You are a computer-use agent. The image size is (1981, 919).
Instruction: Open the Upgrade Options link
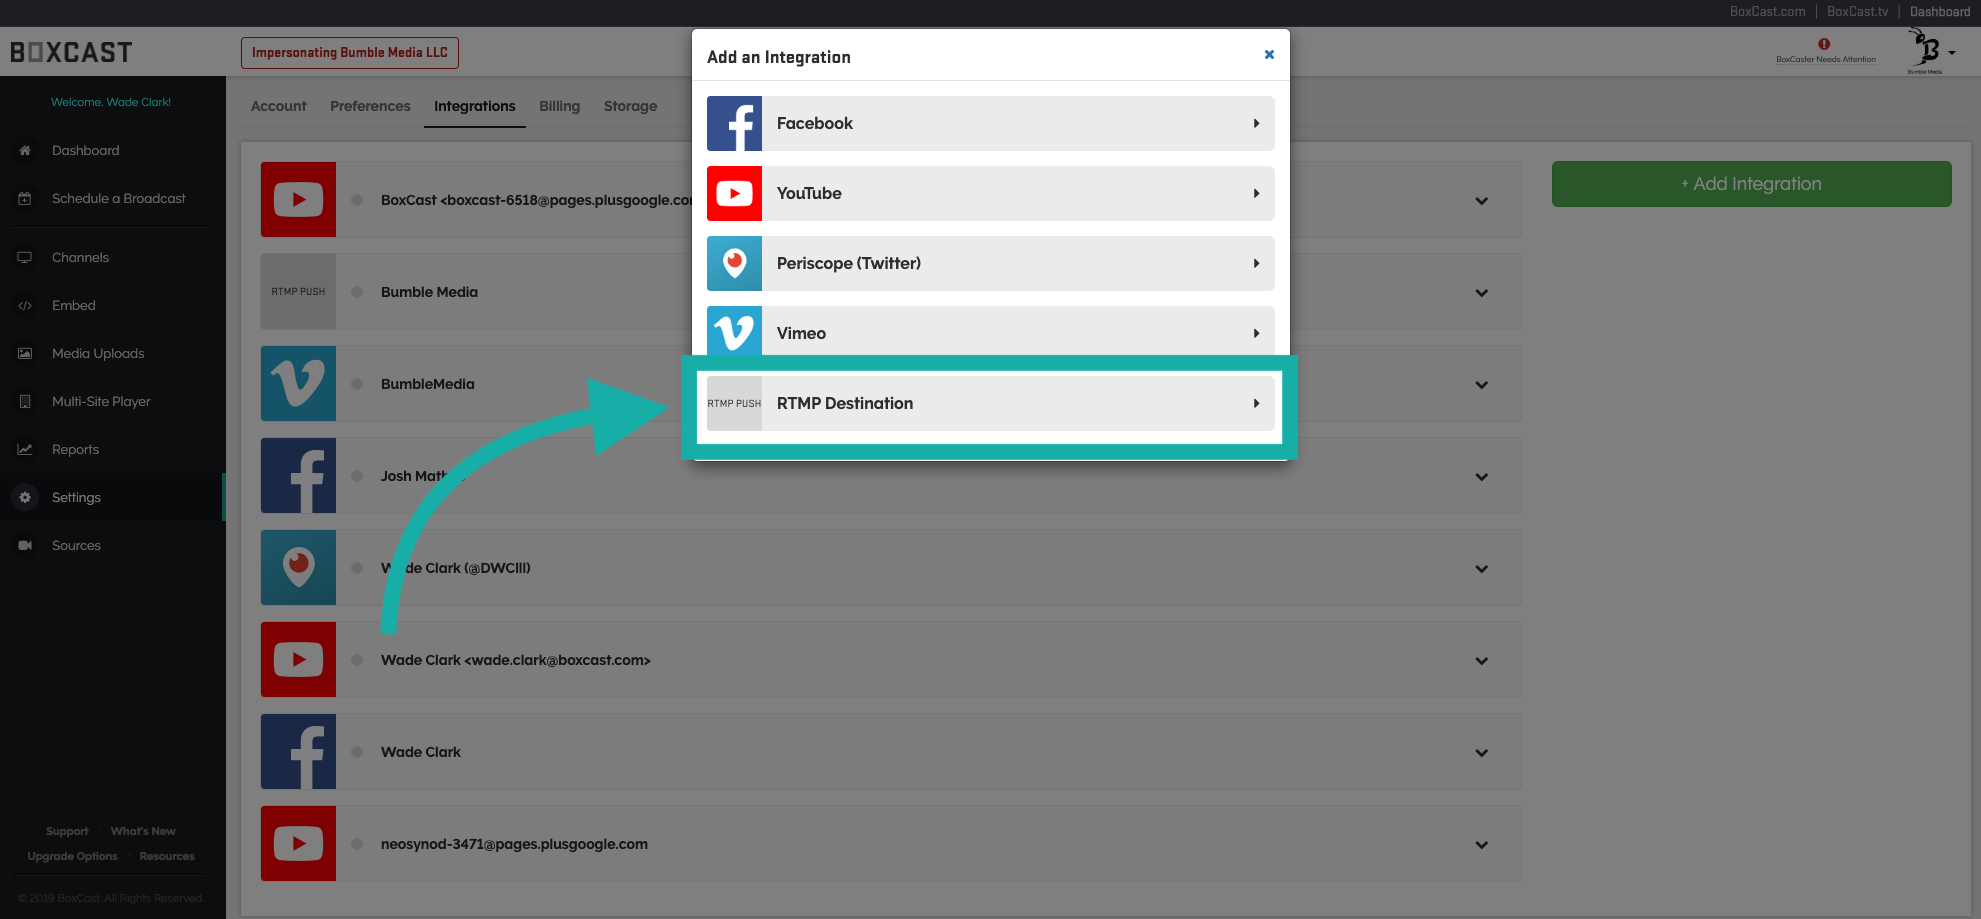[72, 857]
